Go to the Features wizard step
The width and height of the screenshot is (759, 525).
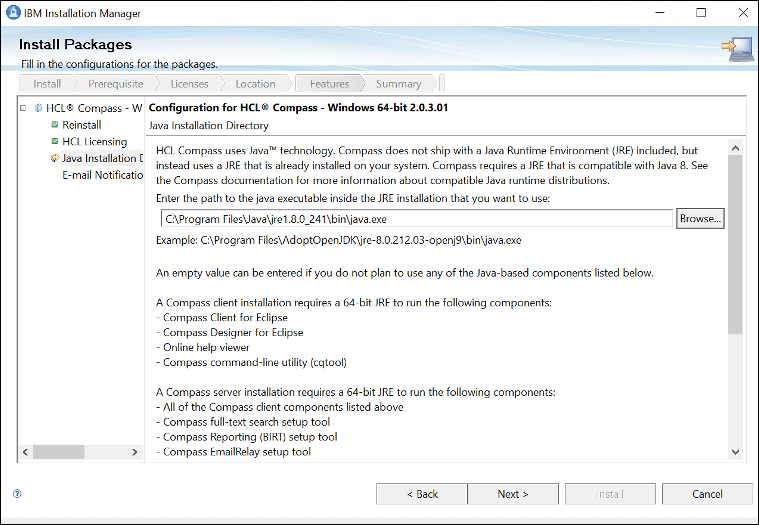(x=329, y=84)
